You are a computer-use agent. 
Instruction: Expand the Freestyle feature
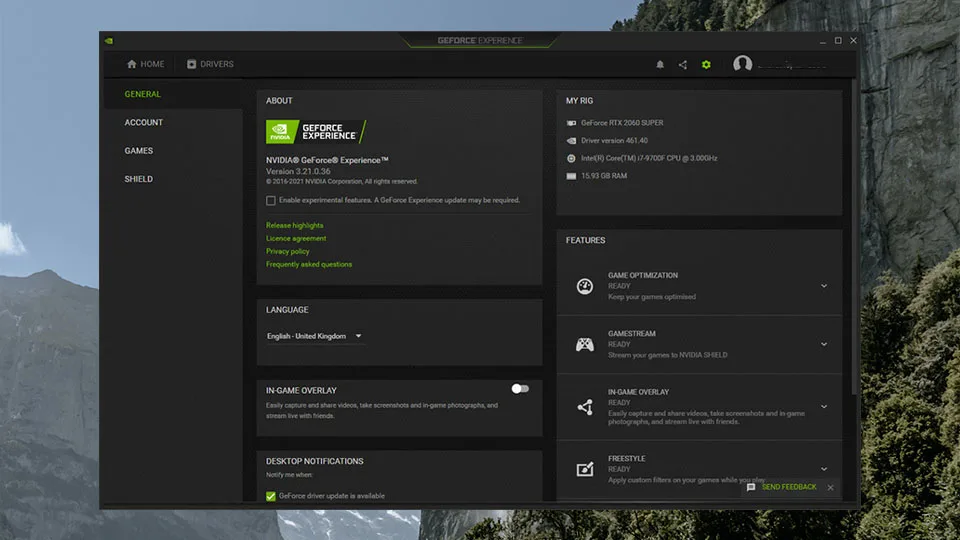[x=824, y=469]
